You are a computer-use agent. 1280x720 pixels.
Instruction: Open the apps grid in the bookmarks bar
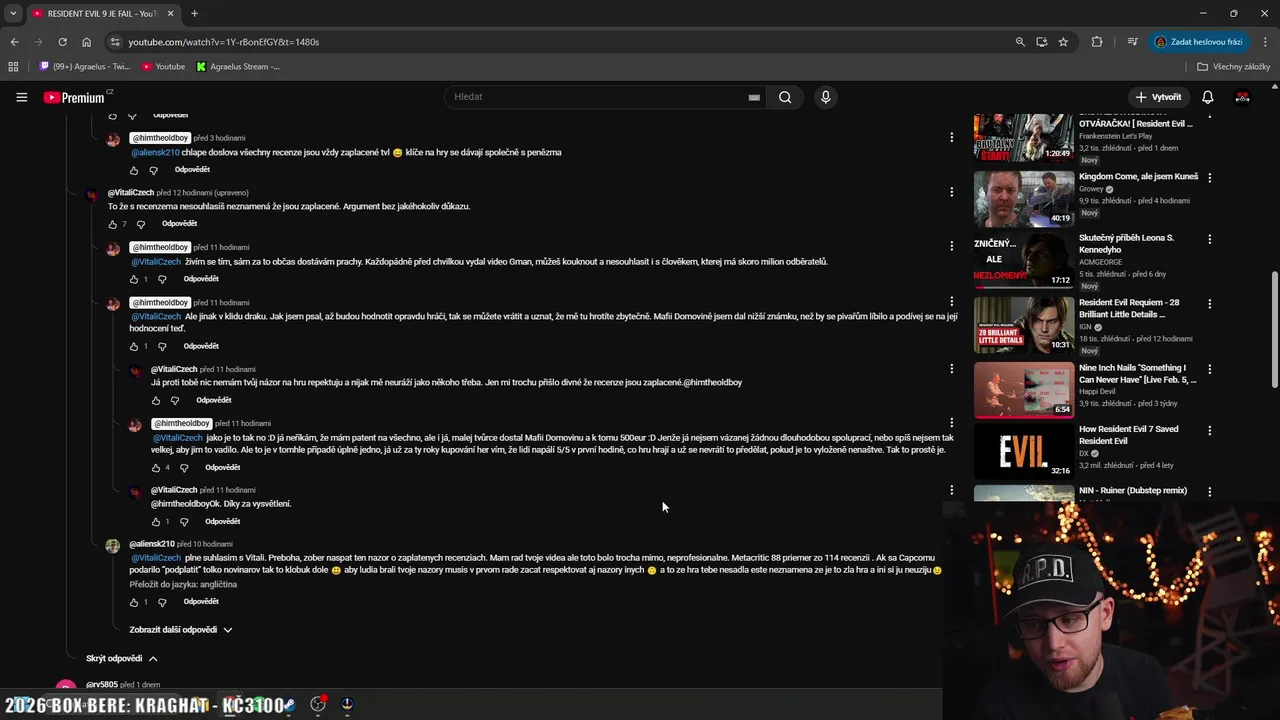(x=13, y=67)
